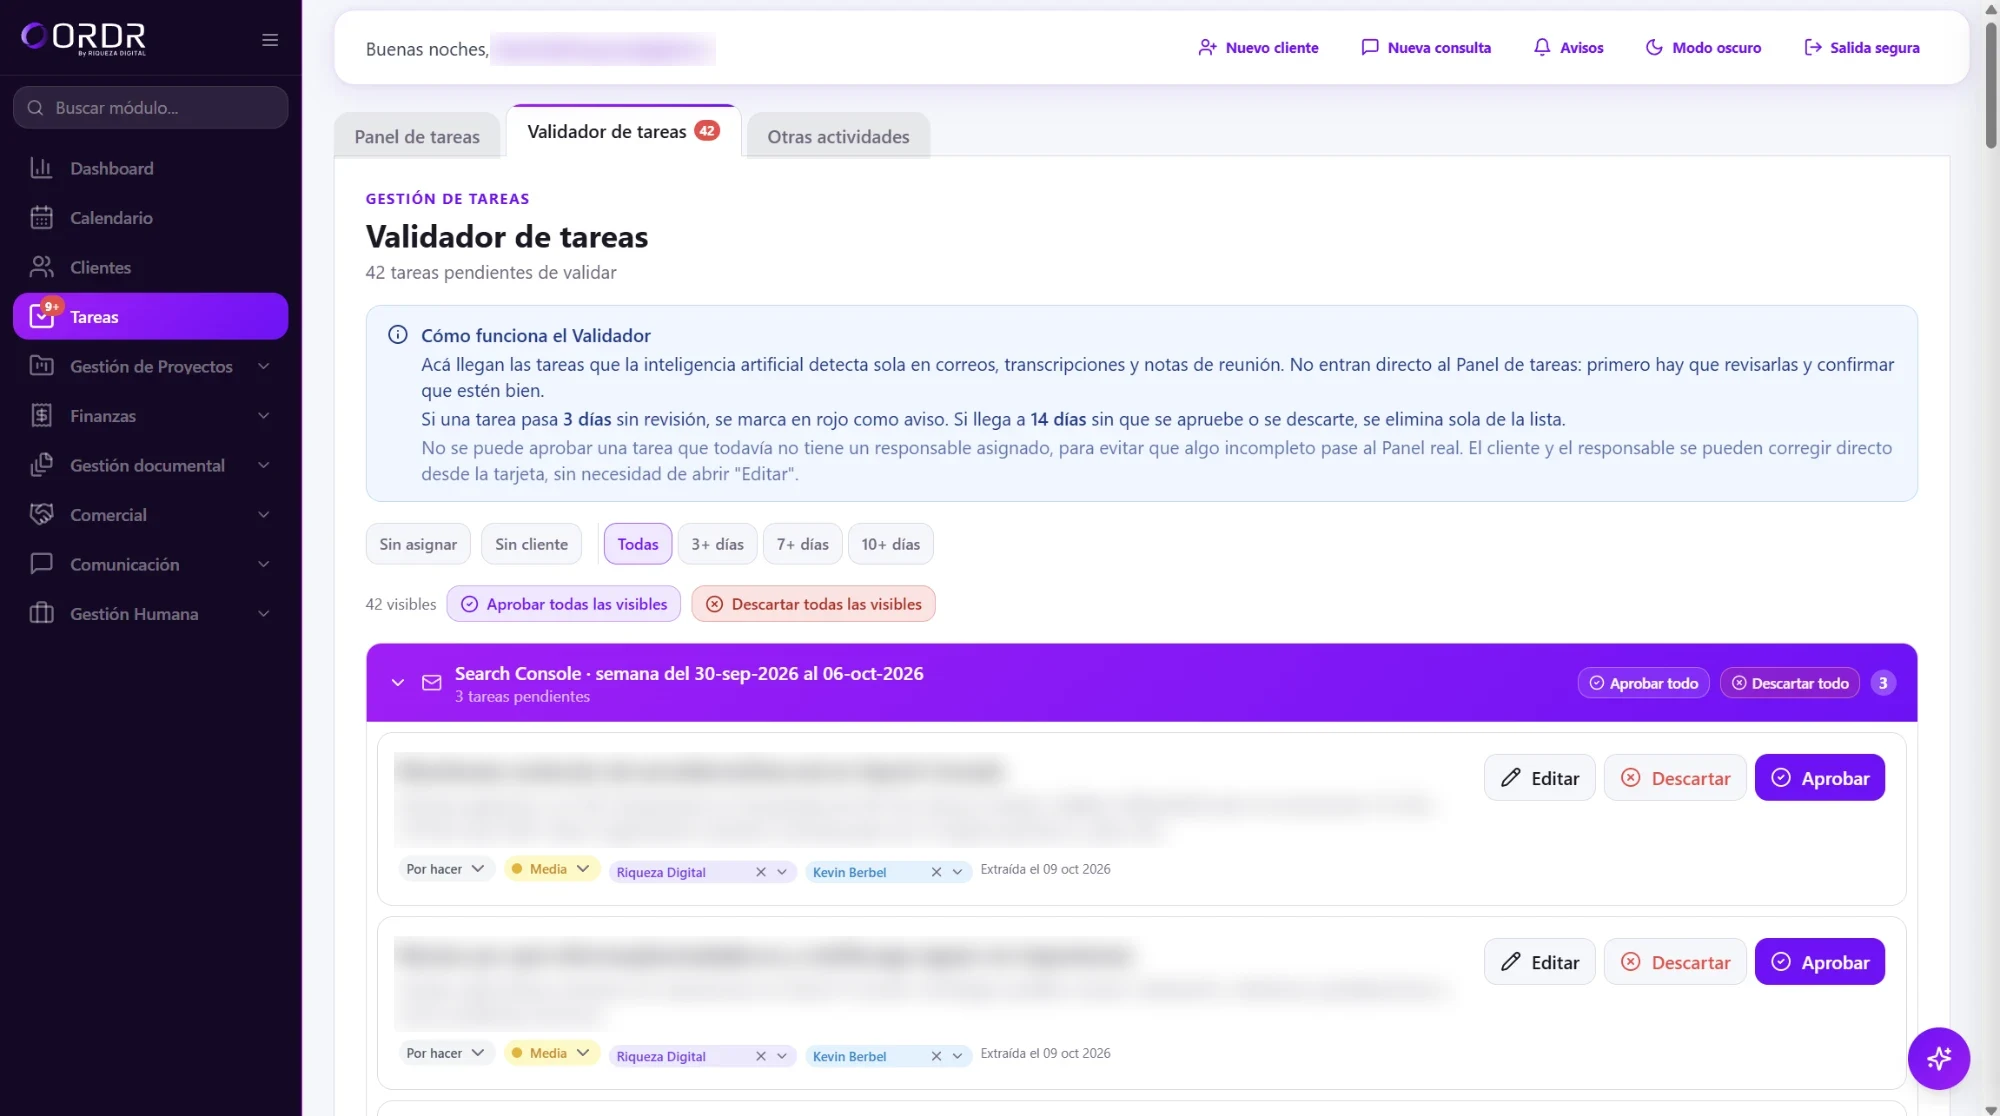Image resolution: width=2000 pixels, height=1116 pixels.
Task: Filter tasks by Sin asignar
Action: 418,544
